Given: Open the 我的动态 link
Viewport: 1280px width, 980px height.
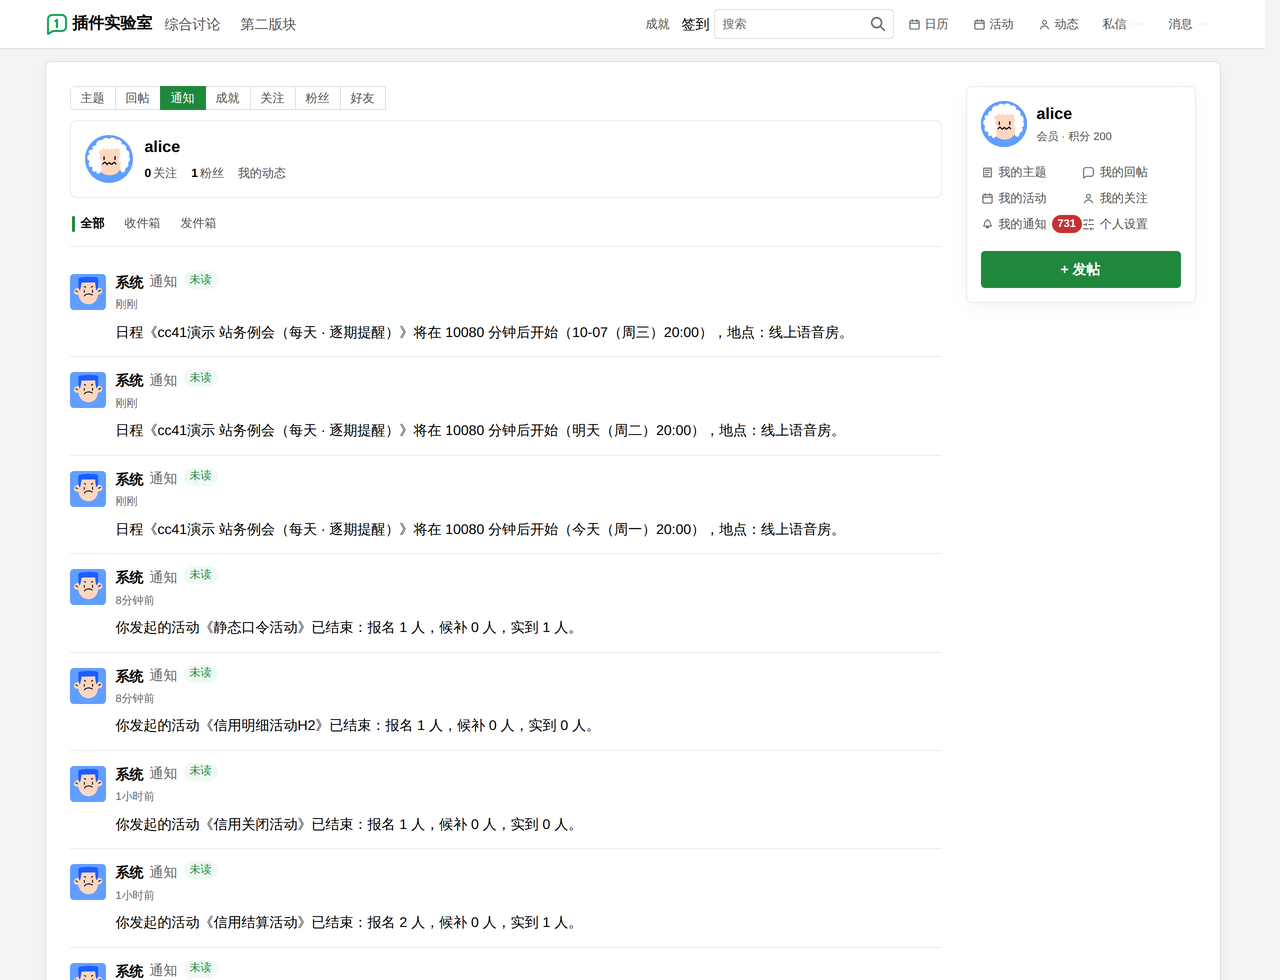Looking at the screenshot, I should pyautogui.click(x=262, y=173).
